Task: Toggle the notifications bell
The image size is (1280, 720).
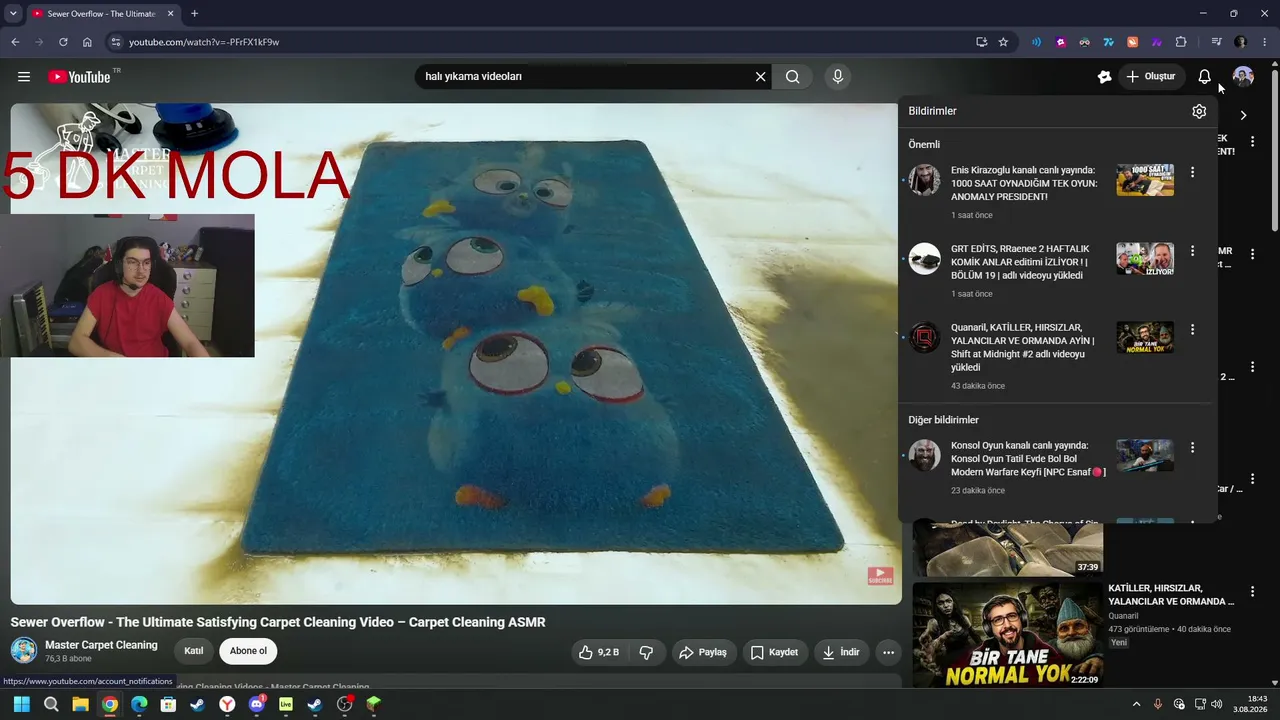Action: click(x=1205, y=77)
